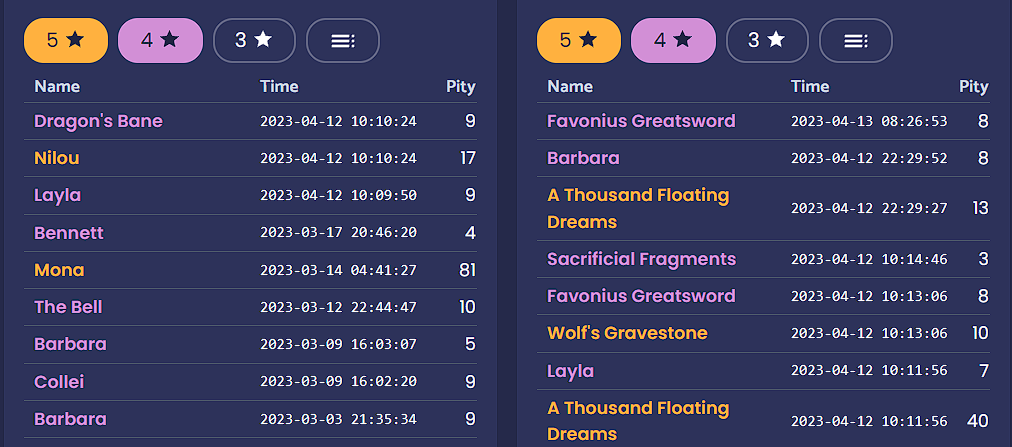Toggle the 5-star filter in left panel
The image size is (1012, 447).
pyautogui.click(x=66, y=40)
